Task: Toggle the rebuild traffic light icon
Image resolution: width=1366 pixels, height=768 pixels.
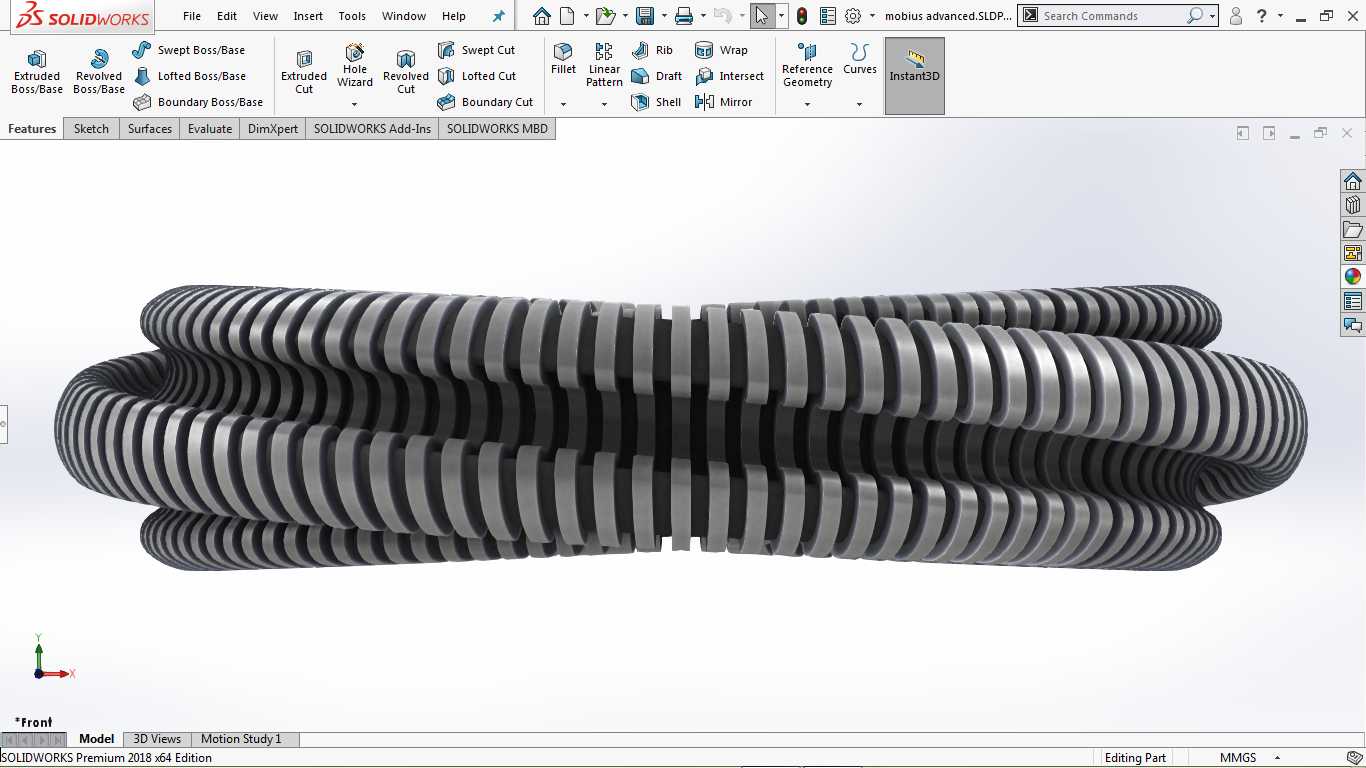Action: 802,16
